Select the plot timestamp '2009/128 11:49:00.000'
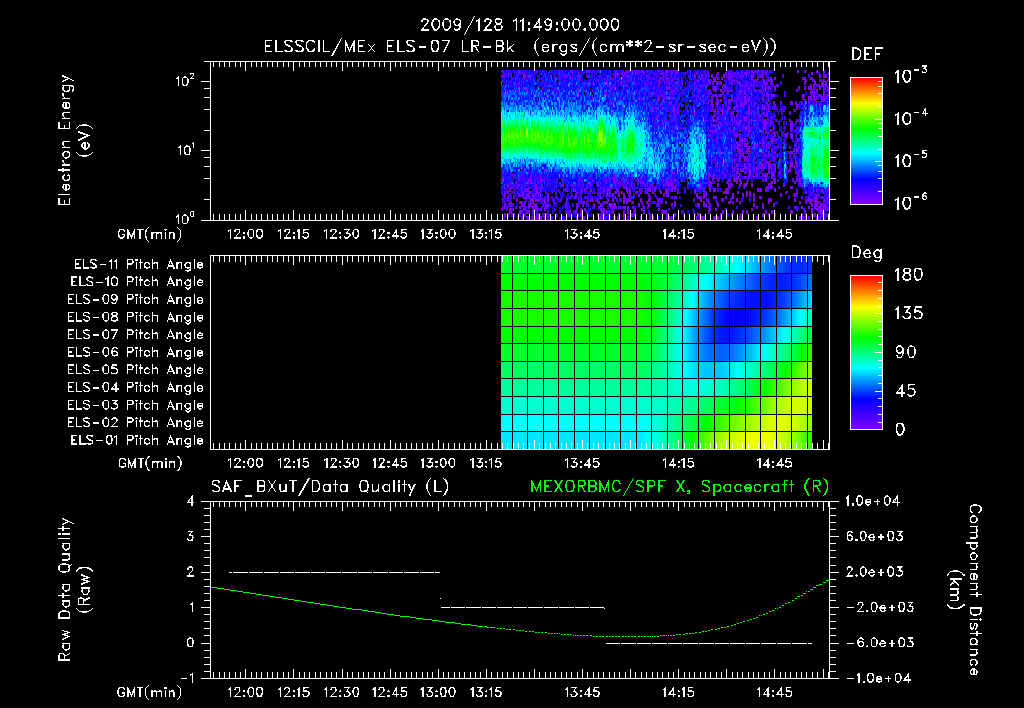 519,25
